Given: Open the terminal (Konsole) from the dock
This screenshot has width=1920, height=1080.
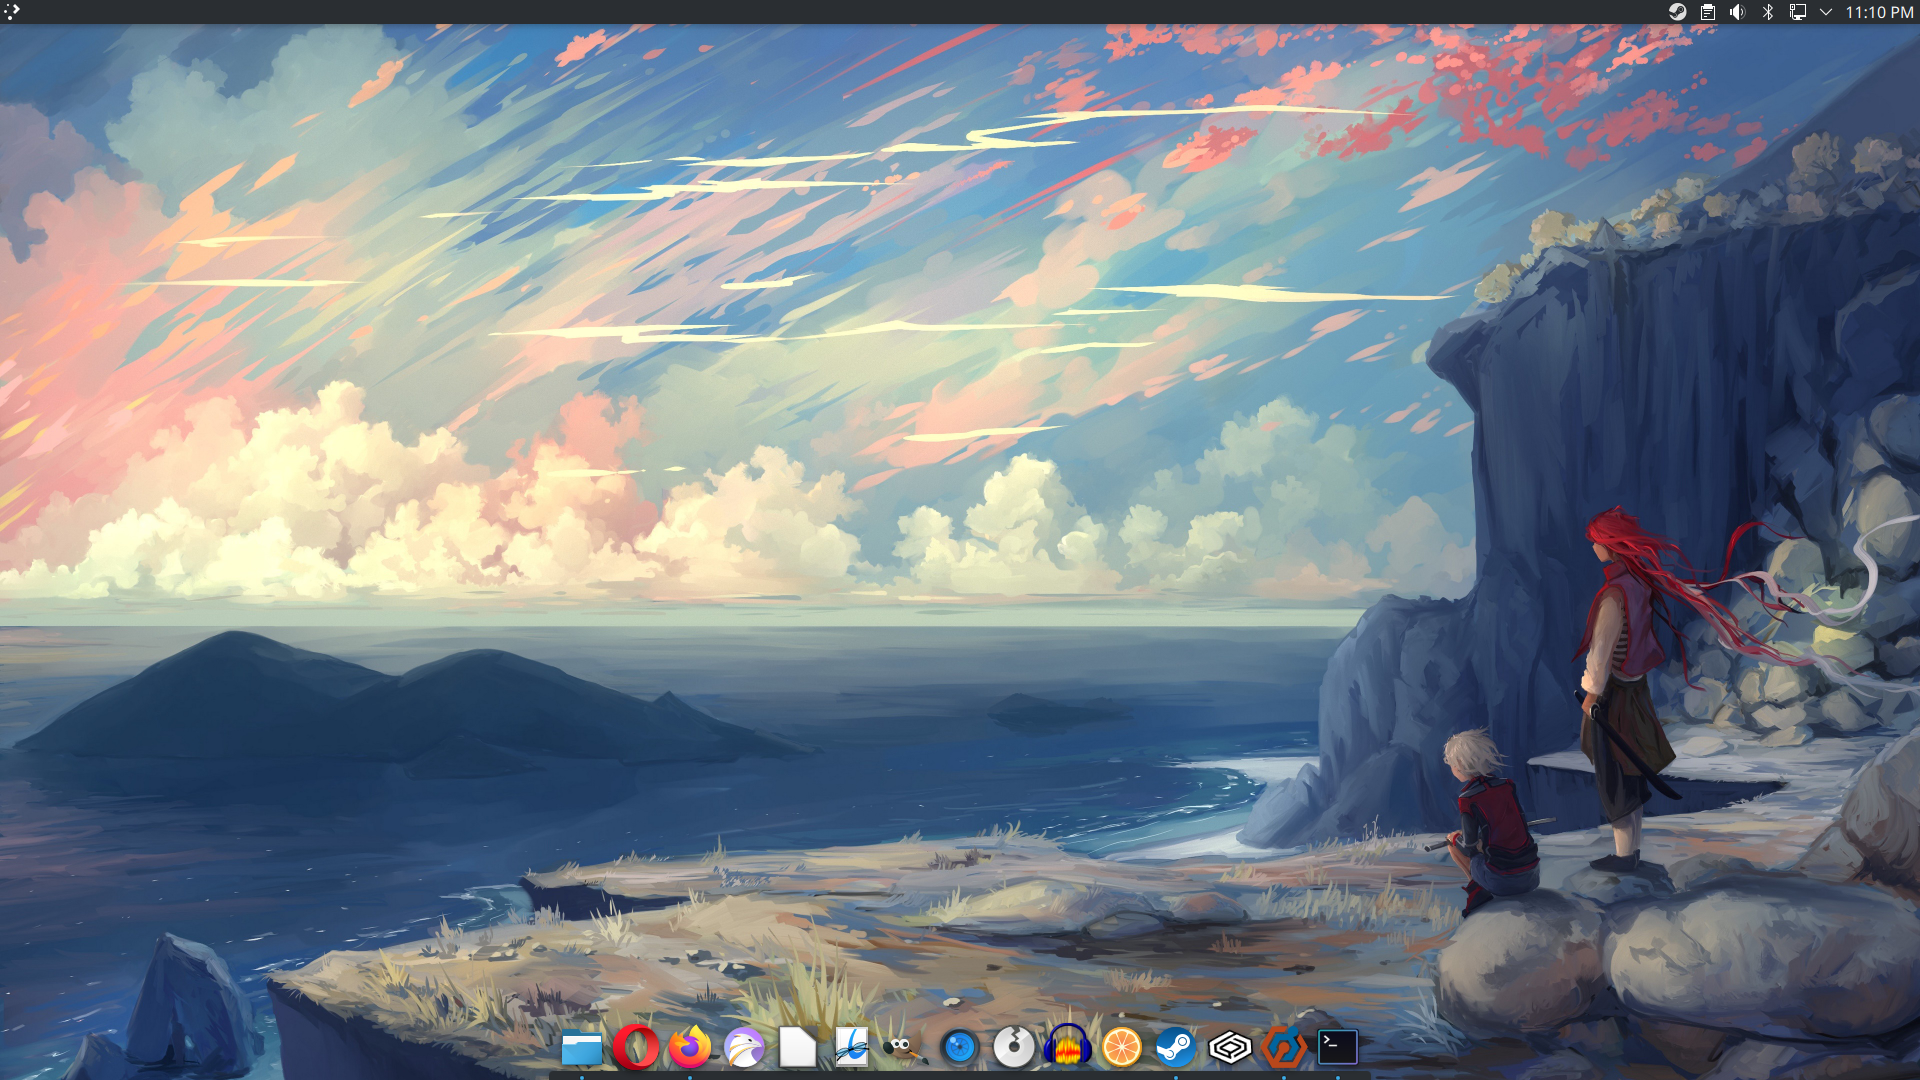Looking at the screenshot, I should (1338, 1048).
